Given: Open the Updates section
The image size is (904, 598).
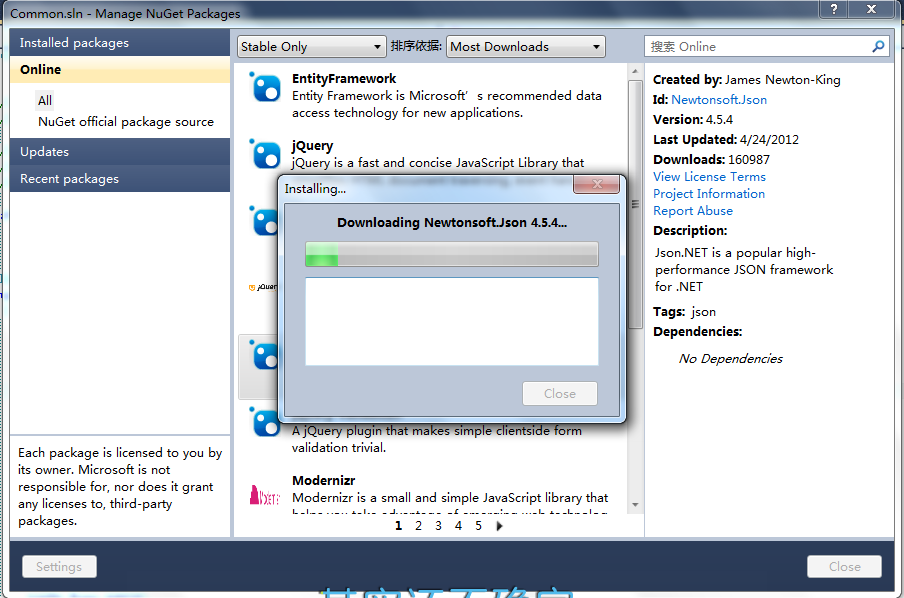Looking at the screenshot, I should tap(120, 152).
